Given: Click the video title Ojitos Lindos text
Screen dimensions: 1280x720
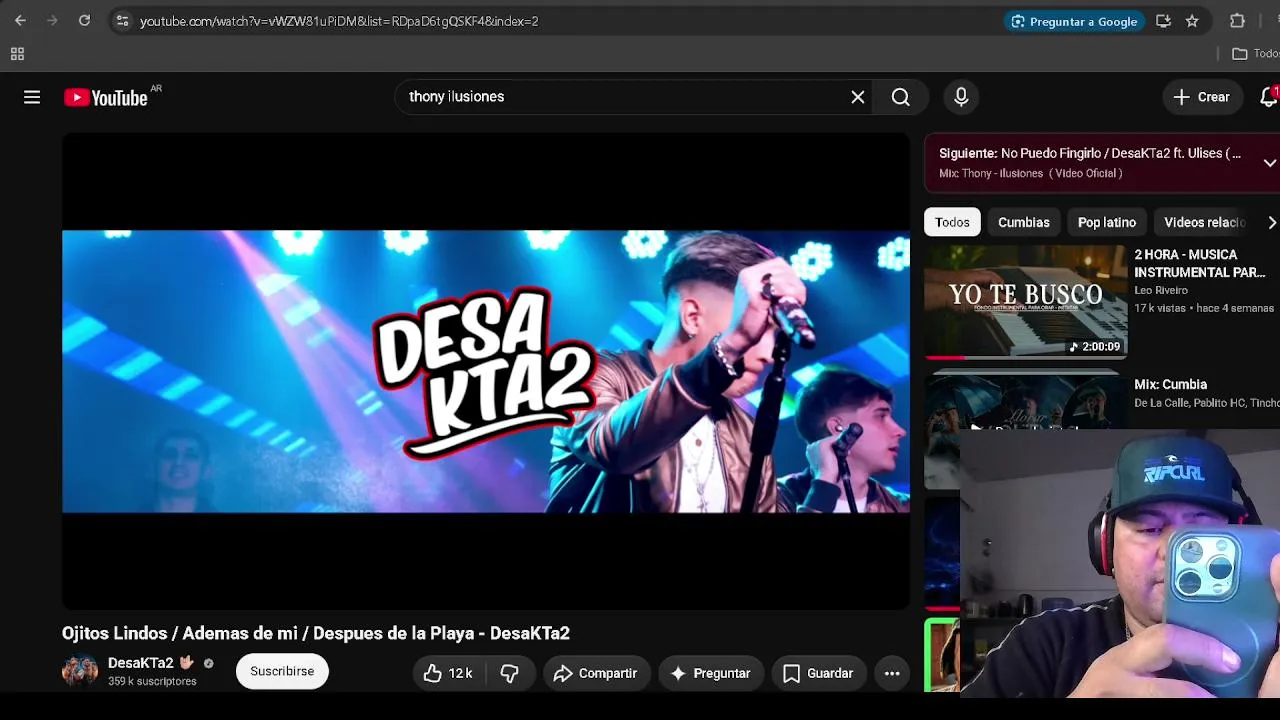Looking at the screenshot, I should [316, 633].
